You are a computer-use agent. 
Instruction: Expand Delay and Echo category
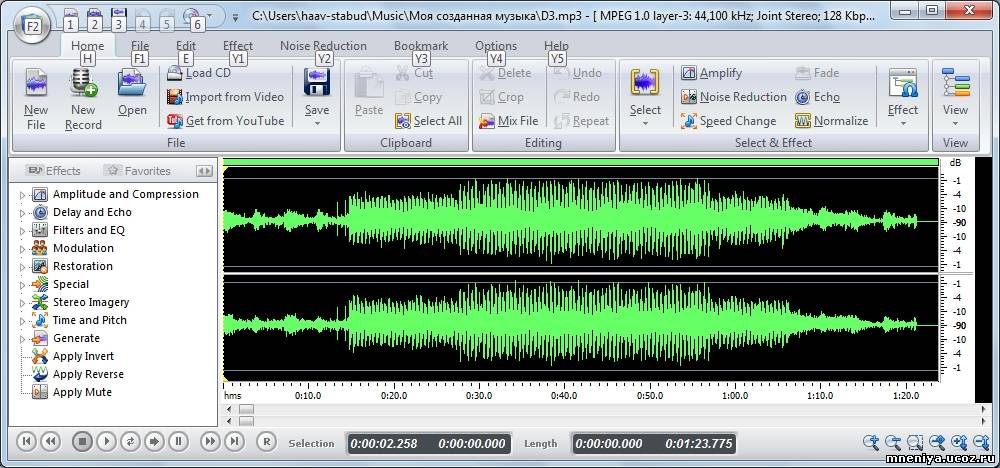pyautogui.click(x=22, y=212)
